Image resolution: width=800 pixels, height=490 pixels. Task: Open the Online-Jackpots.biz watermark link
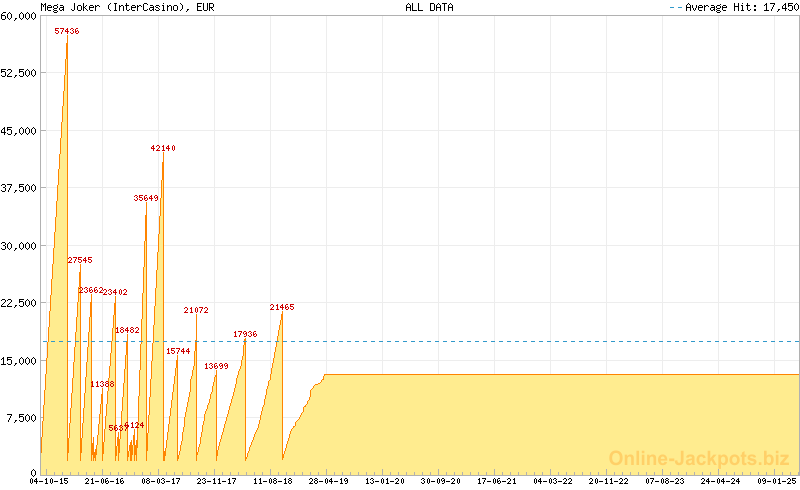coord(693,458)
